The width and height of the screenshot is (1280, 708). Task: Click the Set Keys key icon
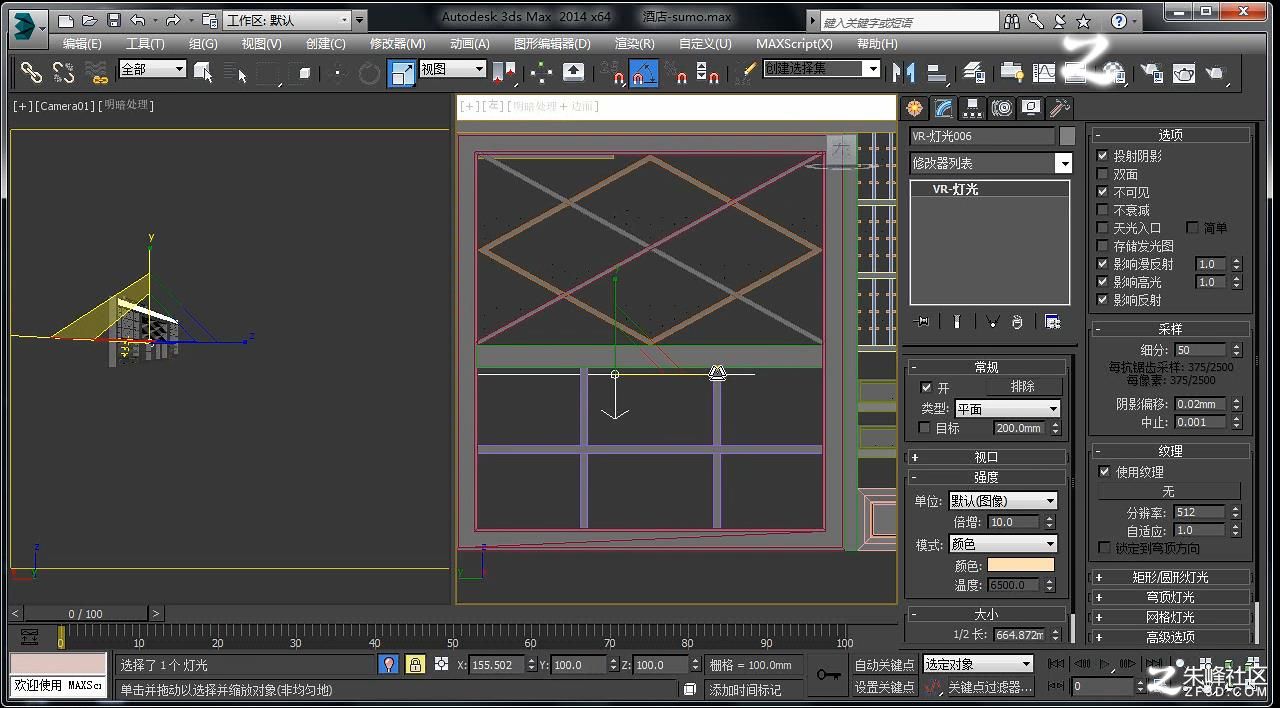tap(829, 675)
